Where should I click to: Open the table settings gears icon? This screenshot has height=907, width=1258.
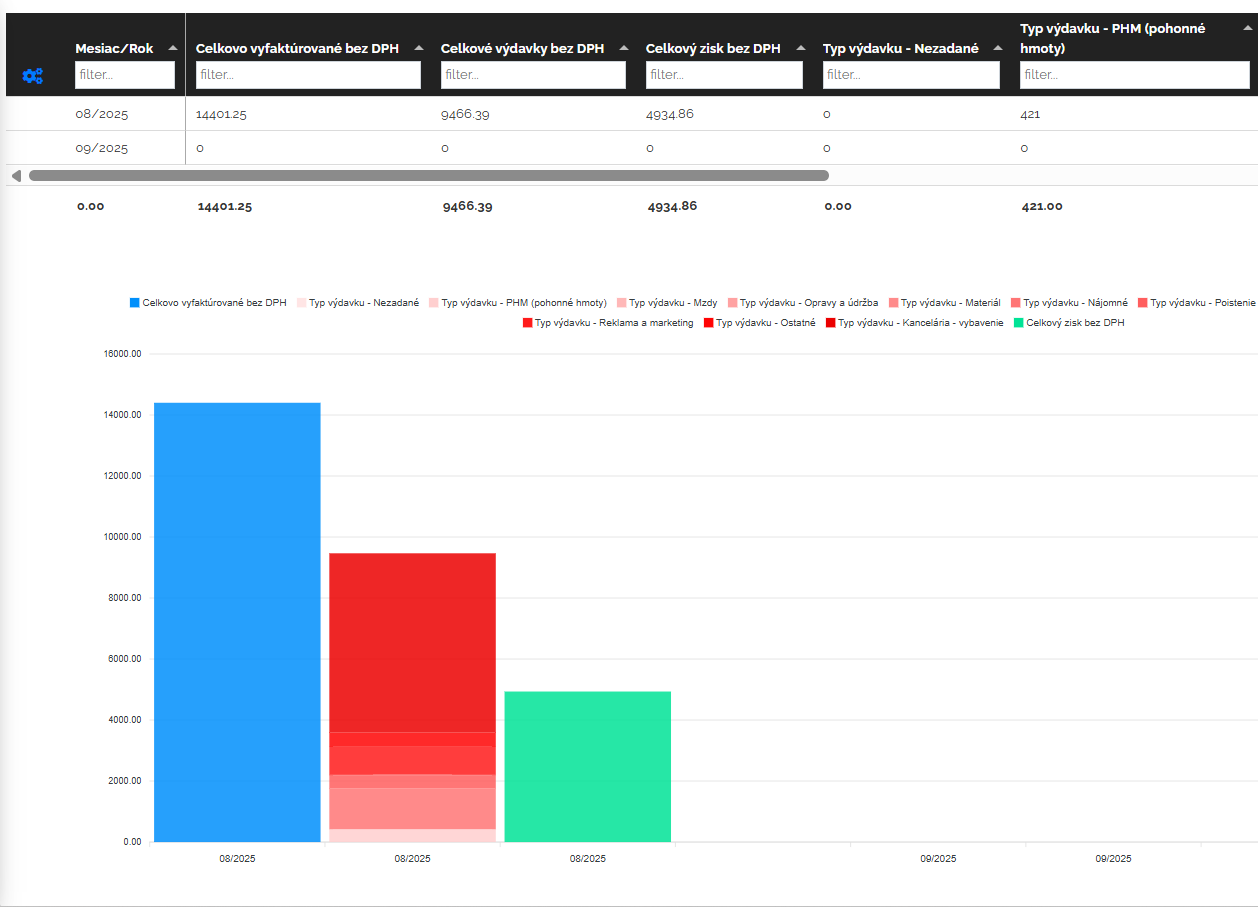click(32, 75)
